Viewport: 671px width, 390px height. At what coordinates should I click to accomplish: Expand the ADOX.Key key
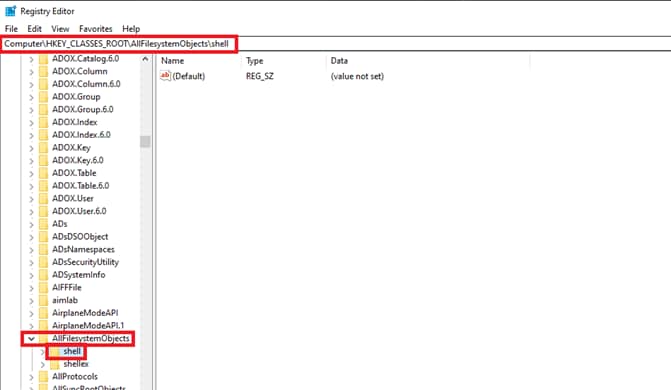[31, 148]
